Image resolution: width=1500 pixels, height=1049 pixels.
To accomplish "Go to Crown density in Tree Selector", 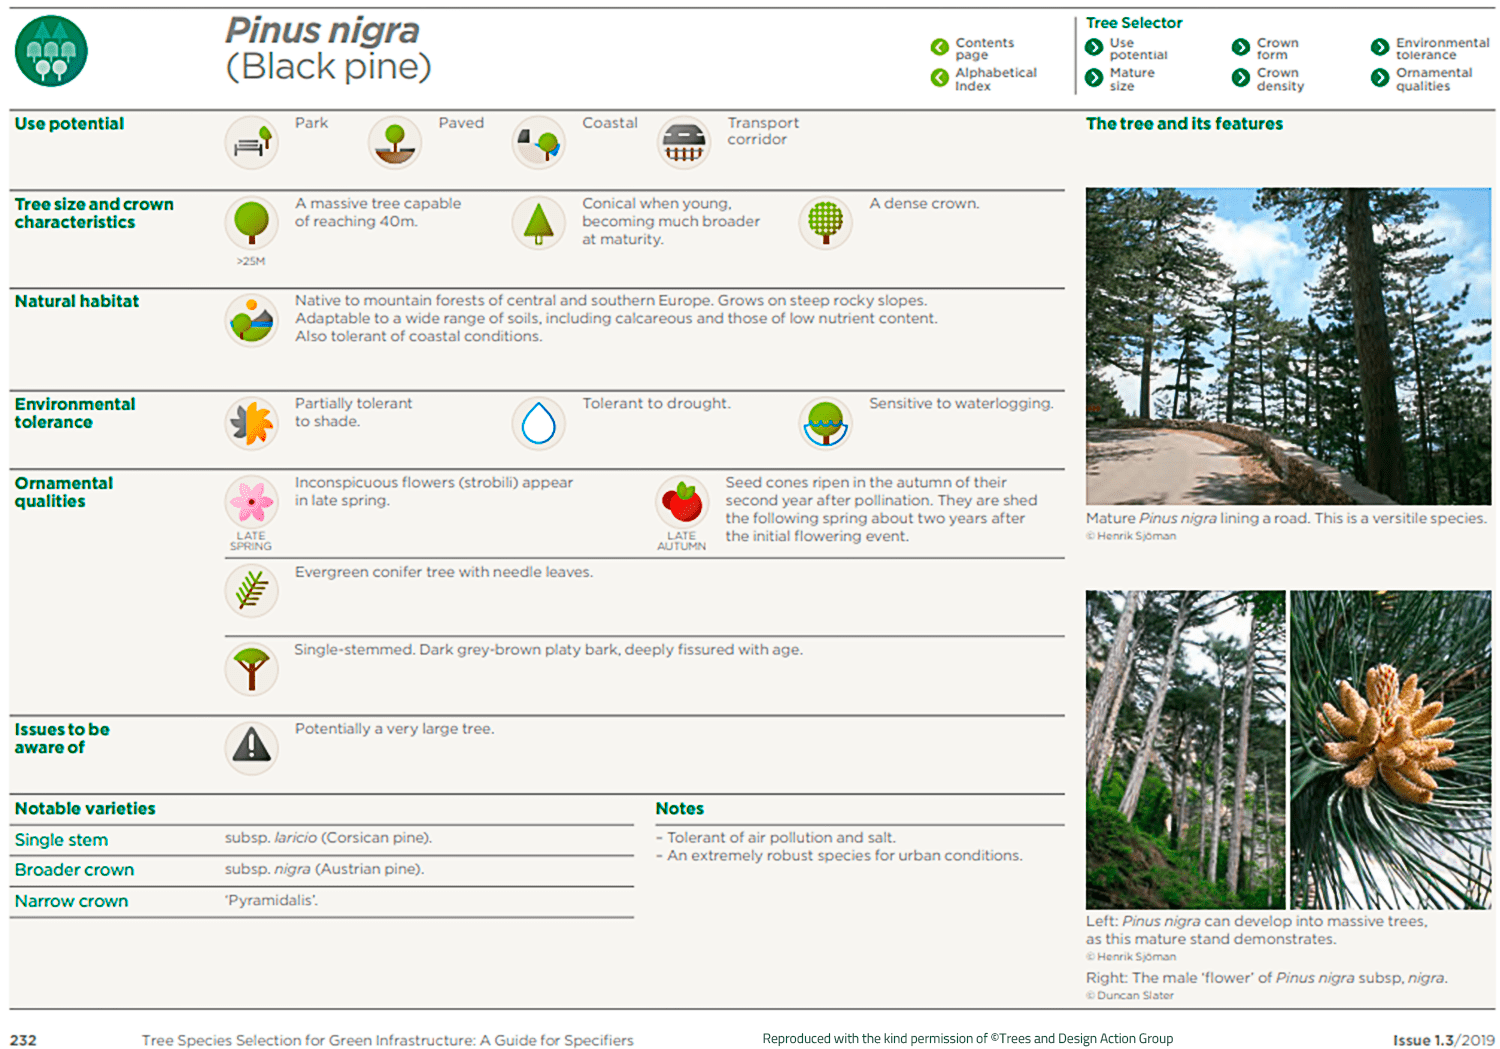I will tap(1281, 79).
